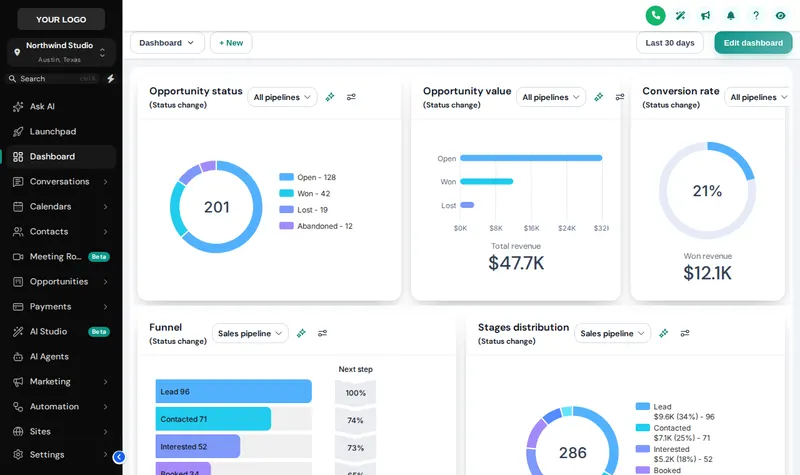Open Conversations in the sidebar
The image size is (800, 475).
point(61,182)
